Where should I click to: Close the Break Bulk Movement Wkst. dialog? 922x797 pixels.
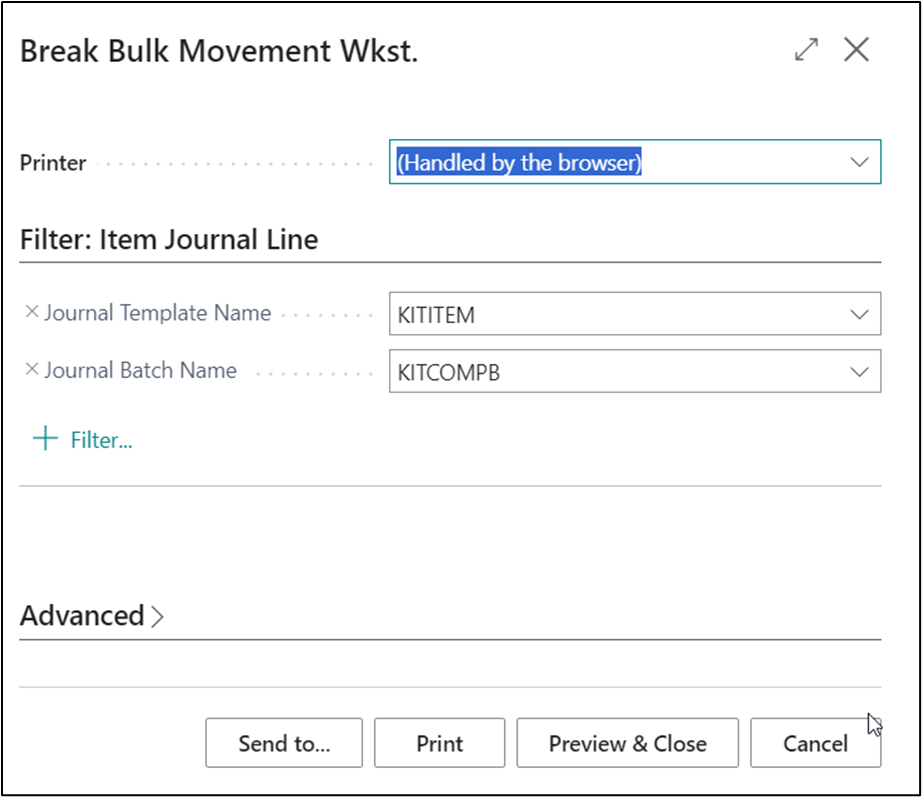pos(856,50)
